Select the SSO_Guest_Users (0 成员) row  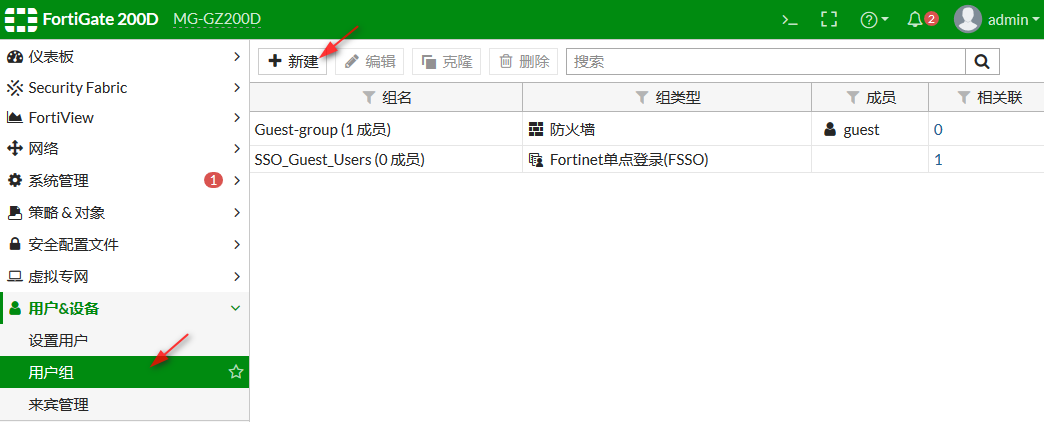647,160
